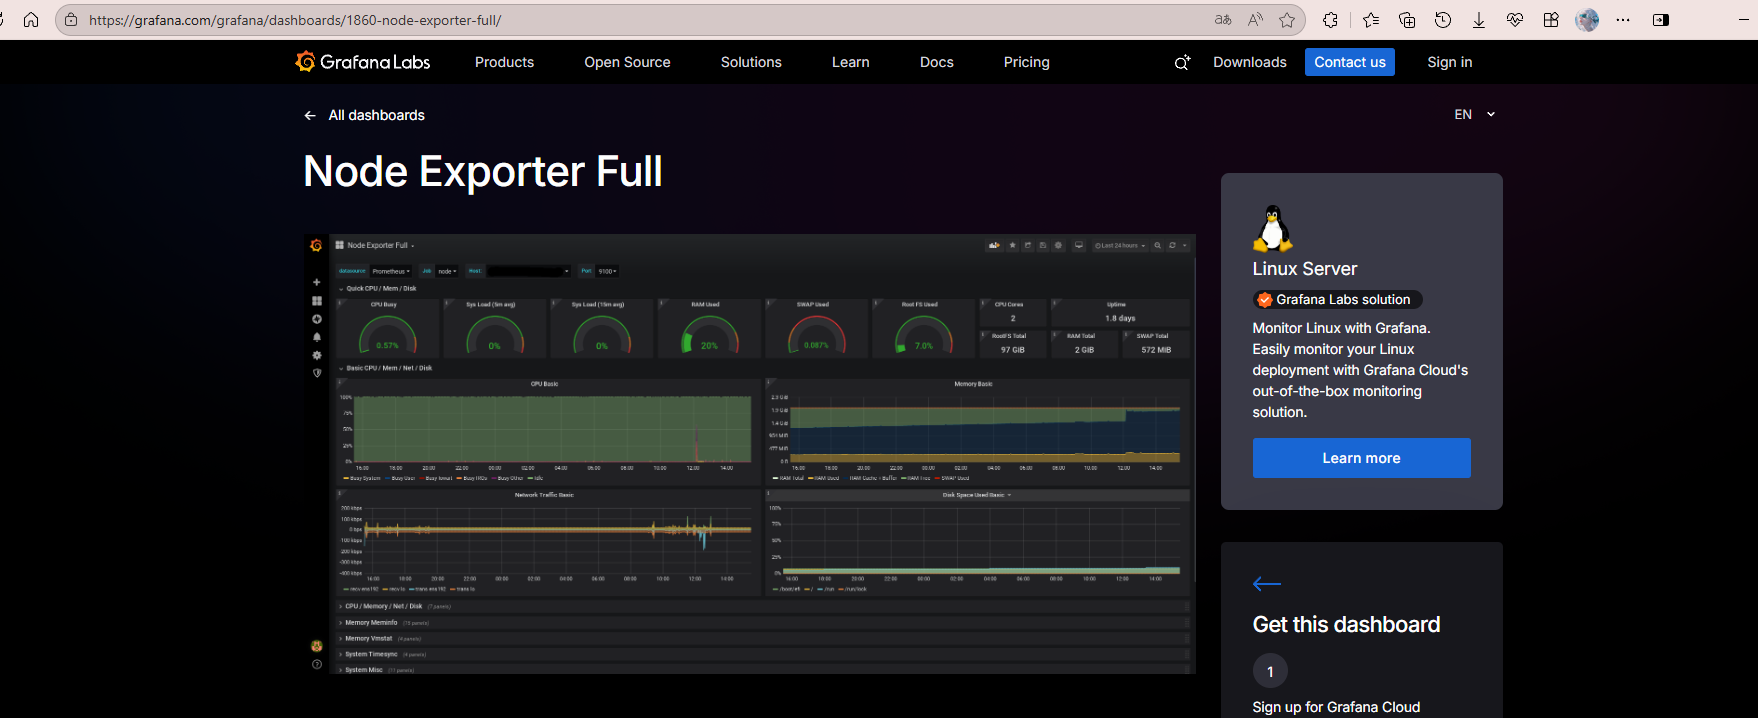Open the browser Settings and more menu
1758x718 pixels.
1623,20
